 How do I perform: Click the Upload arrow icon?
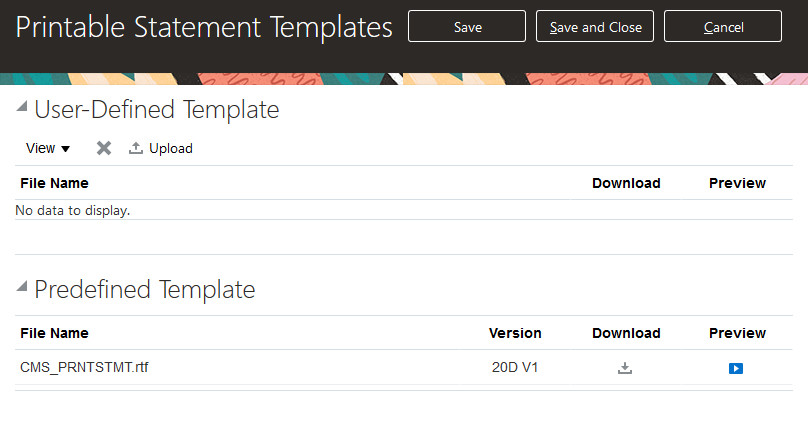[136, 148]
